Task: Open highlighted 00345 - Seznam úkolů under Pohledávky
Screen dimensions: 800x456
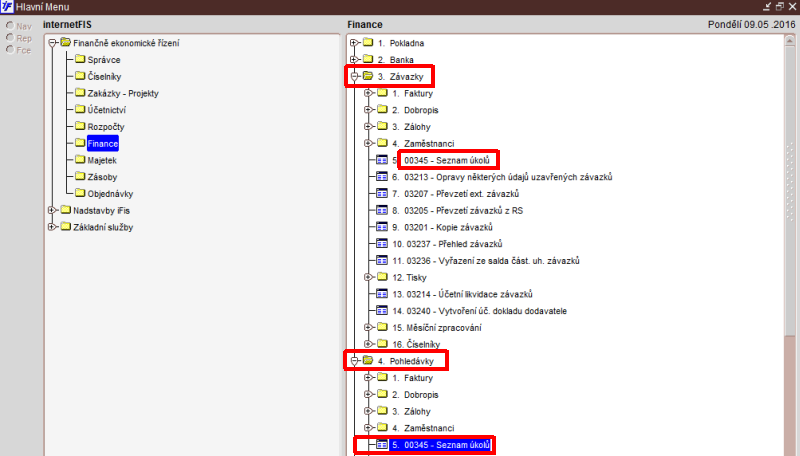Action: (x=441, y=445)
